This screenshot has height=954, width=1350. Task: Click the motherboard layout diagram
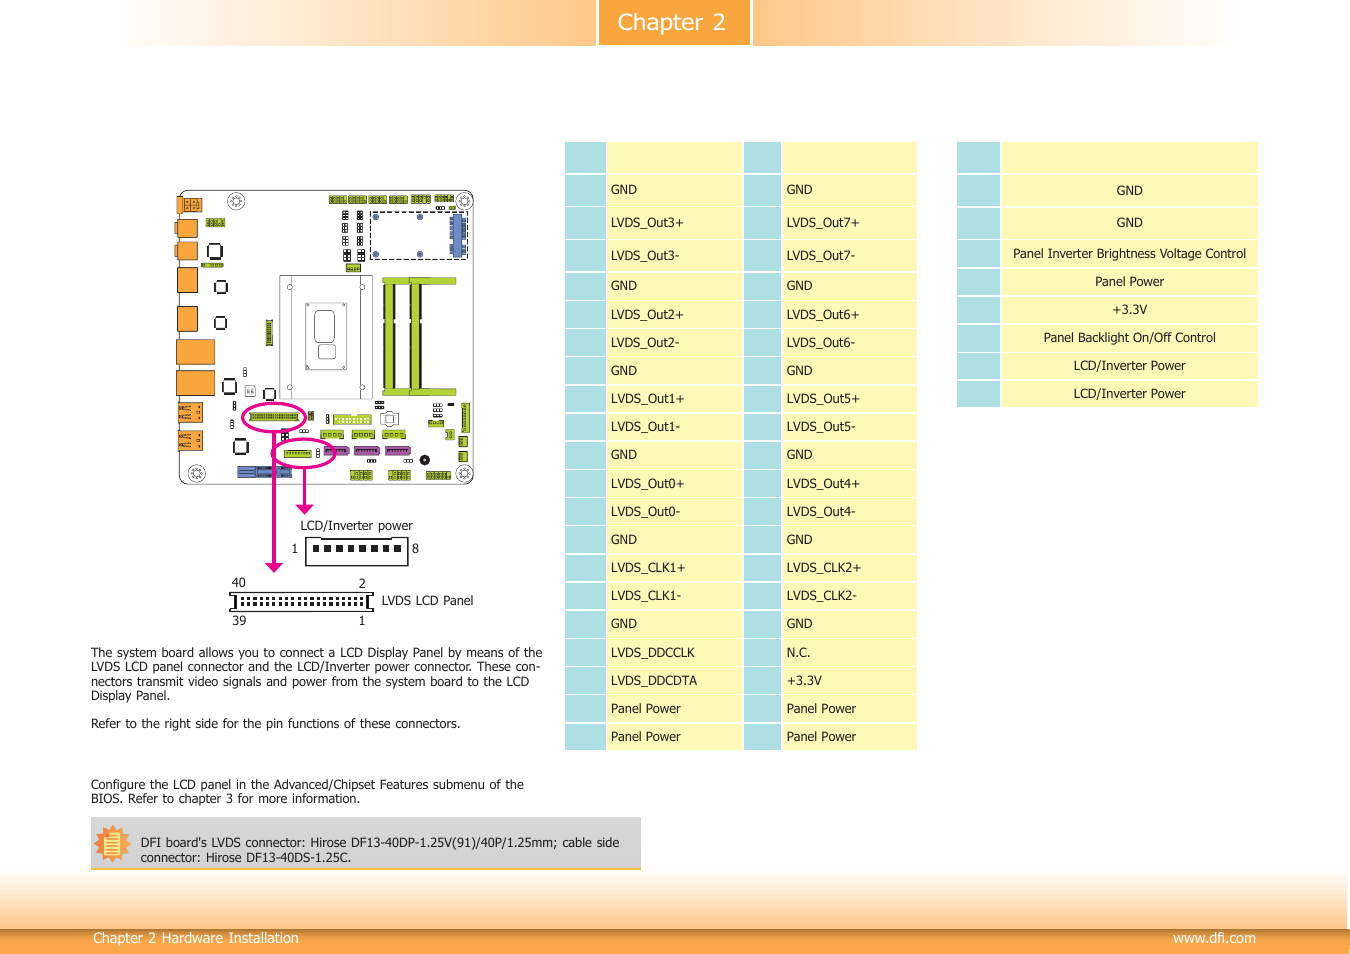324,338
